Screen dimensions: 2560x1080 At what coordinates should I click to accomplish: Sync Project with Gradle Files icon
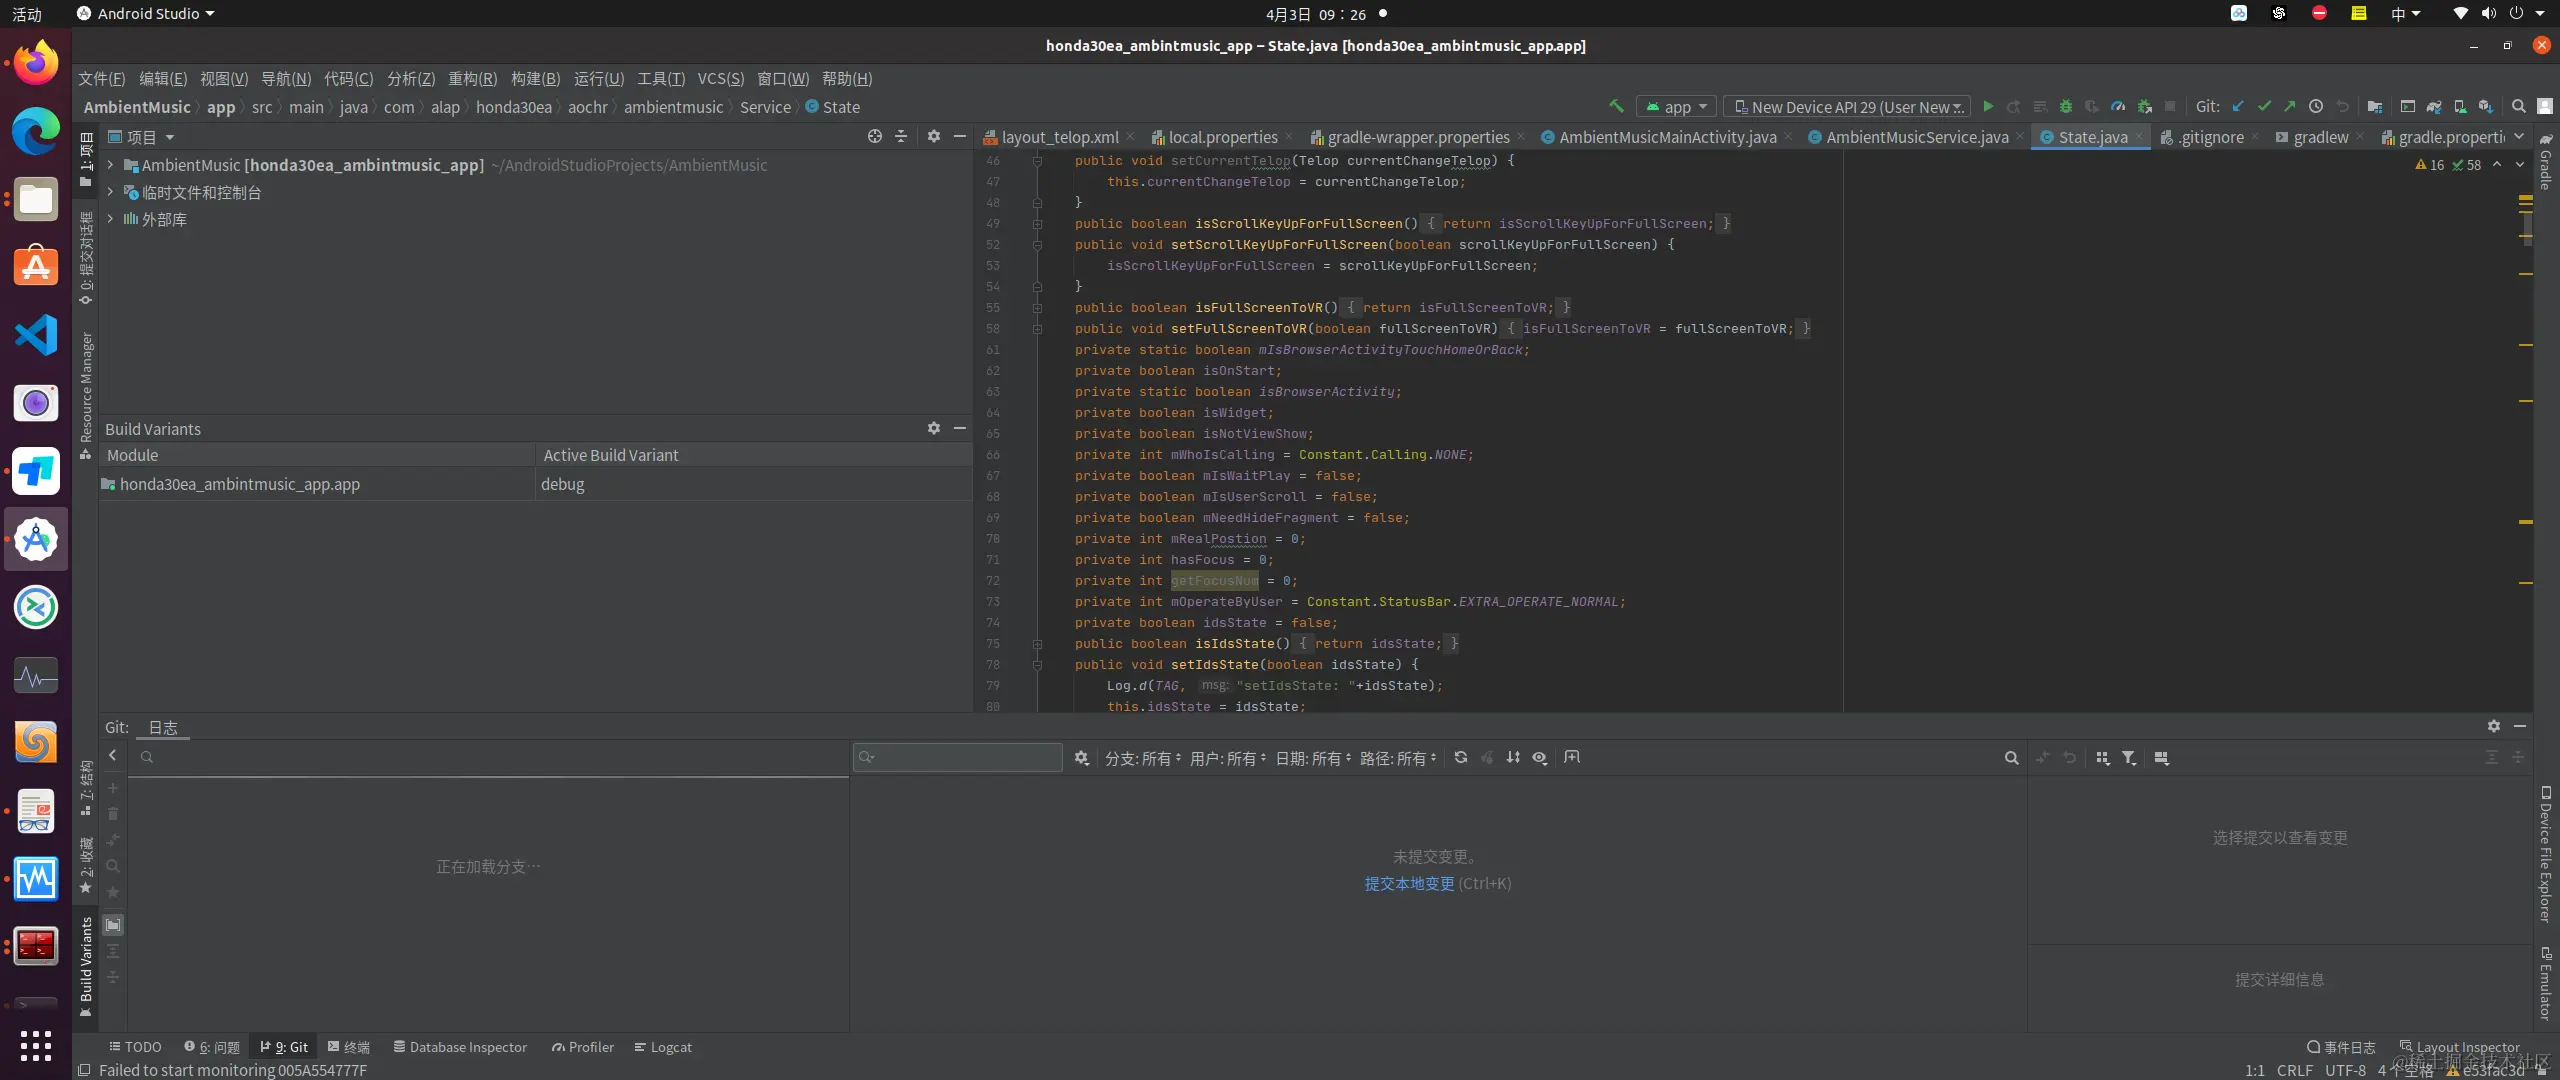point(2434,106)
